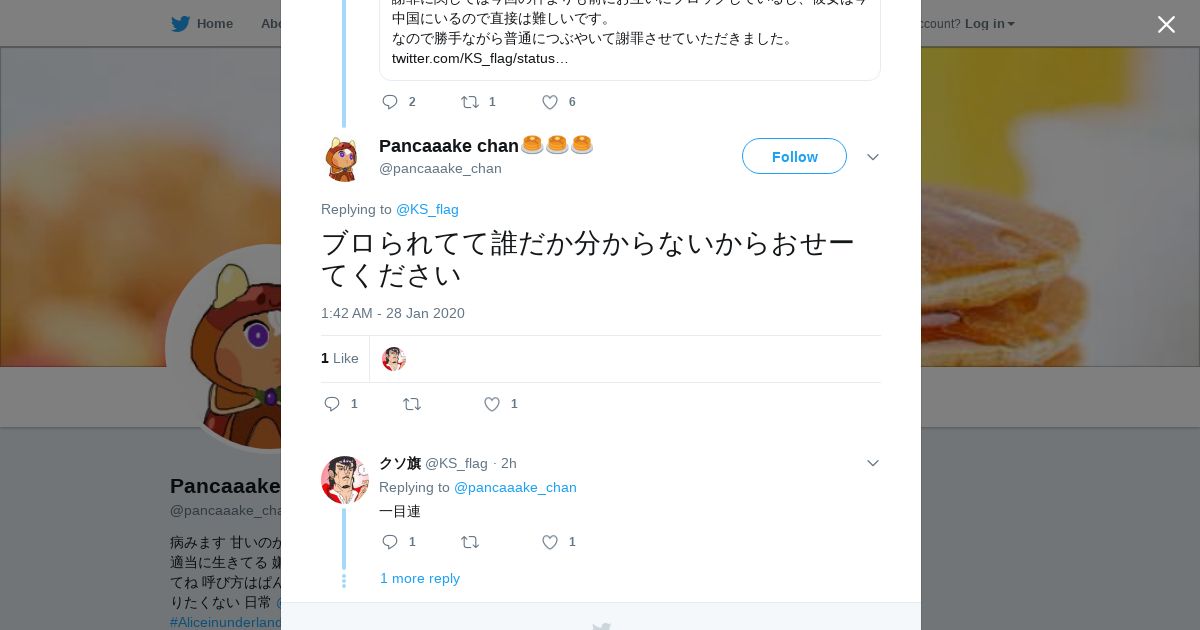1200x630 pixels.
Task: Retweet the top tweet with 1 retweet
Action: 470,102
